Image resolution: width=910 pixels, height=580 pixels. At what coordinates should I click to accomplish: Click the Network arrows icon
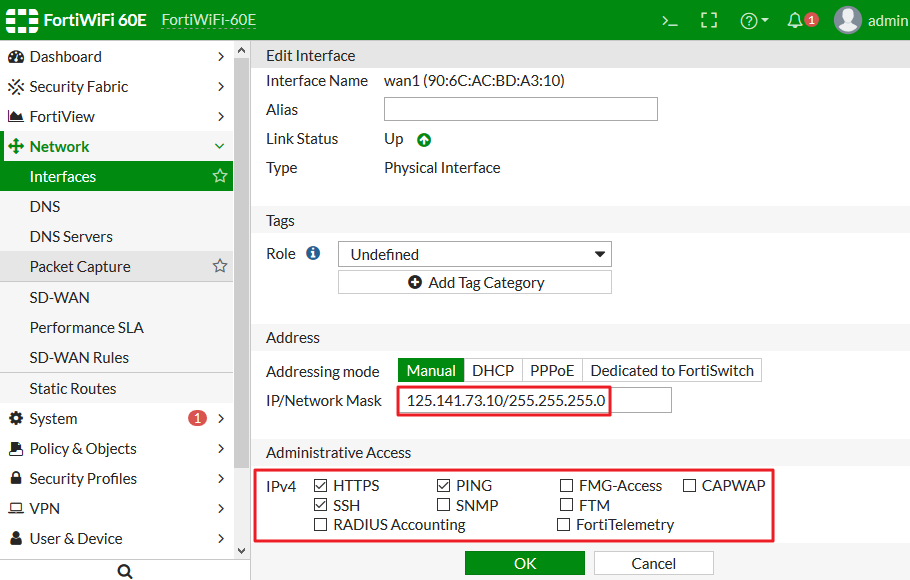coord(16,146)
